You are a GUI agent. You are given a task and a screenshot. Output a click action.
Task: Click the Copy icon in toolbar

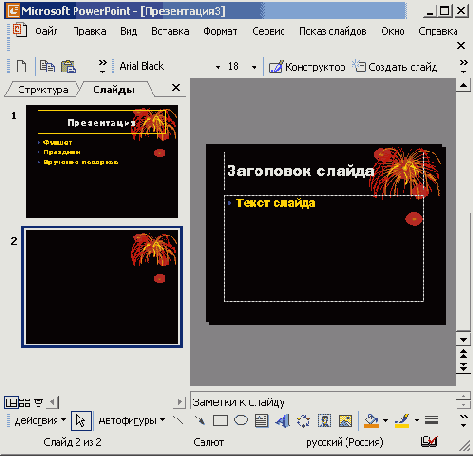point(47,66)
